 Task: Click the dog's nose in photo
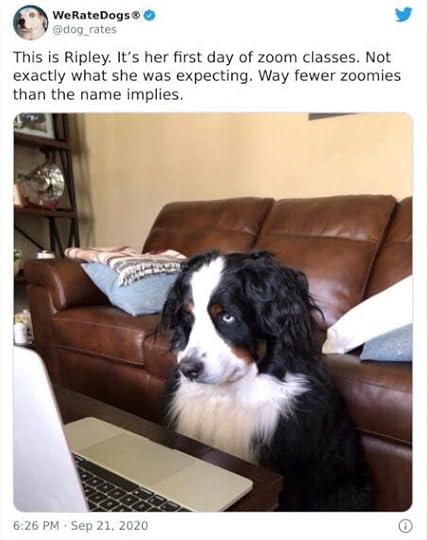pos(191,369)
